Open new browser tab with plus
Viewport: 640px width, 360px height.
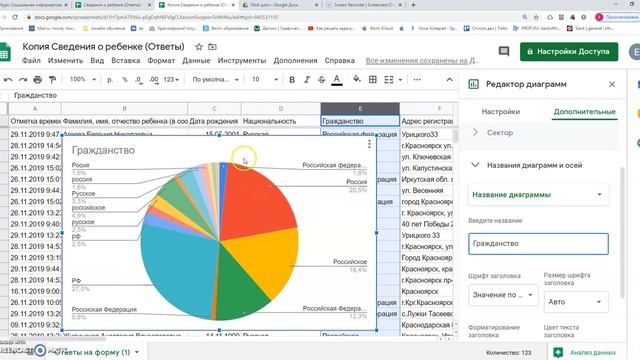pyautogui.click(x=413, y=5)
